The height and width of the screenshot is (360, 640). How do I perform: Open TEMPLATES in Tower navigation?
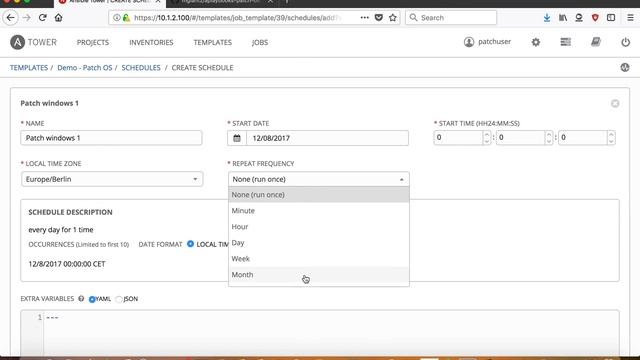[213, 42]
